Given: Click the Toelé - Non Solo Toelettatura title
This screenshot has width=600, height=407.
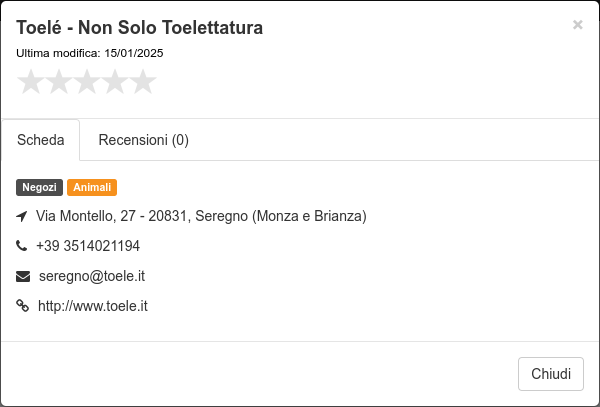Looking at the screenshot, I should pos(140,28).
